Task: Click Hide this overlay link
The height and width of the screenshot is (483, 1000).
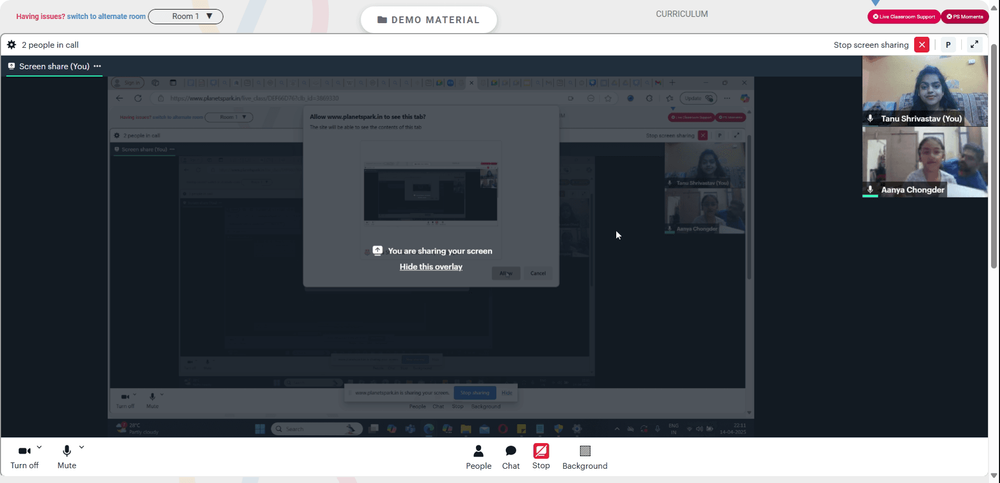Action: pyautogui.click(x=431, y=267)
